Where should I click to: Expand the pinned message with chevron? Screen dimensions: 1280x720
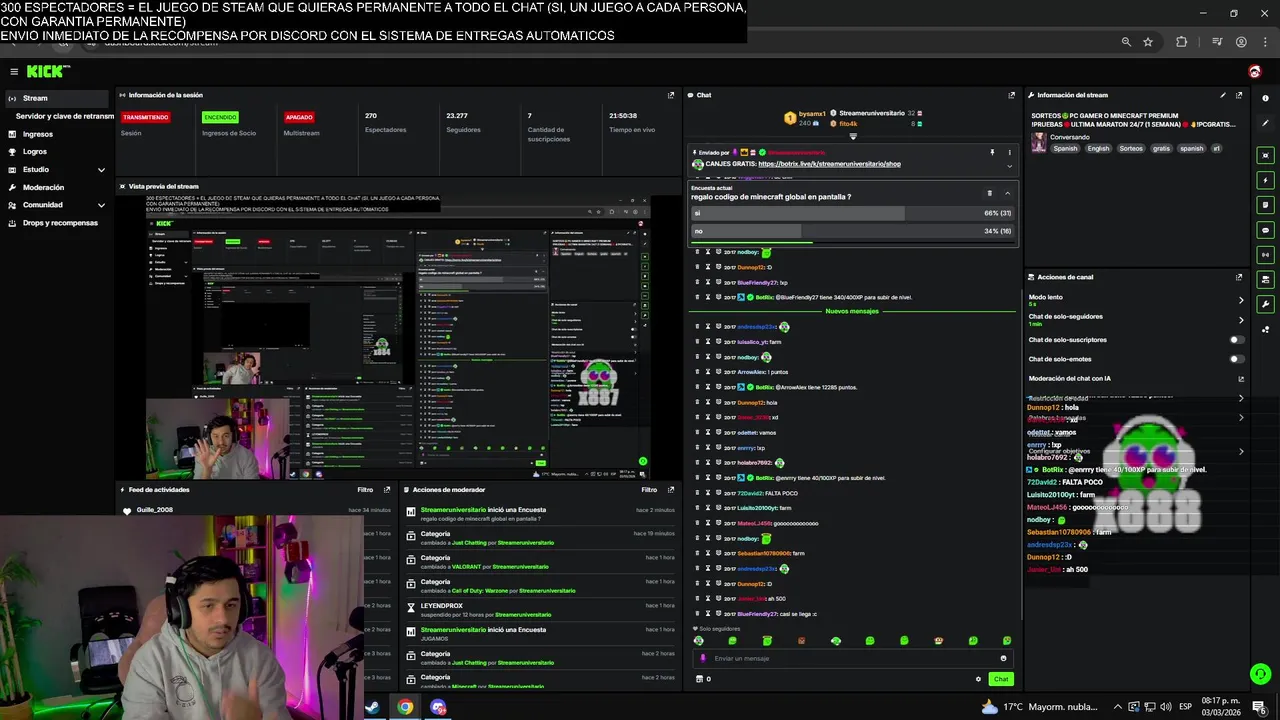click(x=1009, y=166)
